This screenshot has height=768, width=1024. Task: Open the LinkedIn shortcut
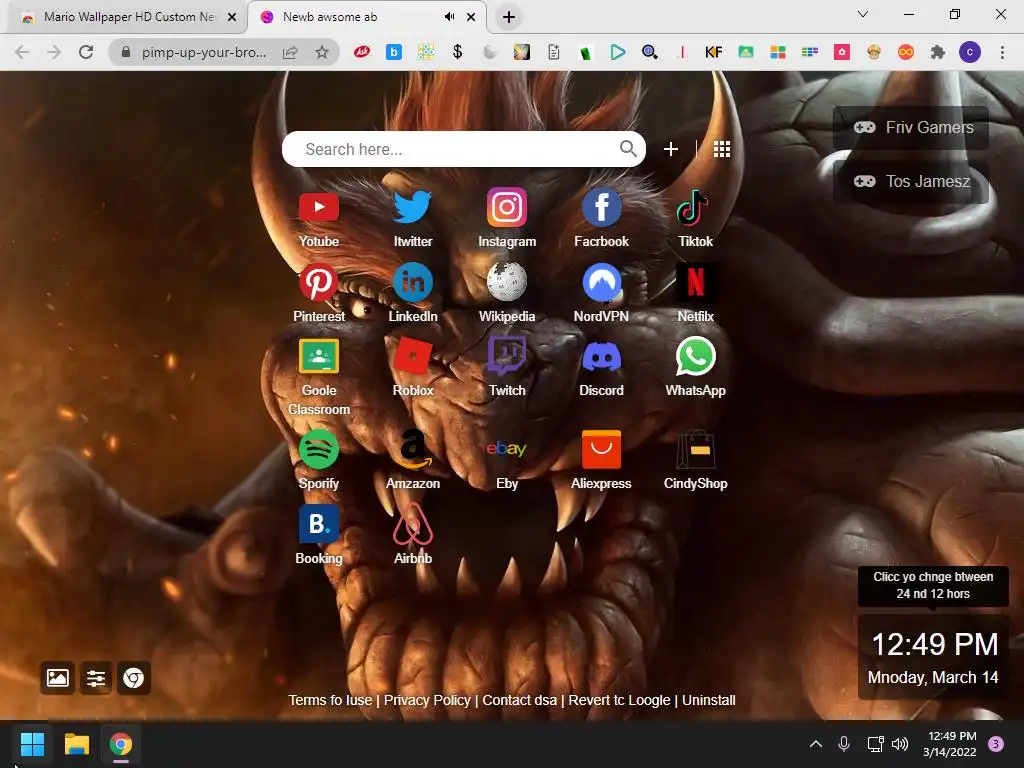[x=413, y=282]
